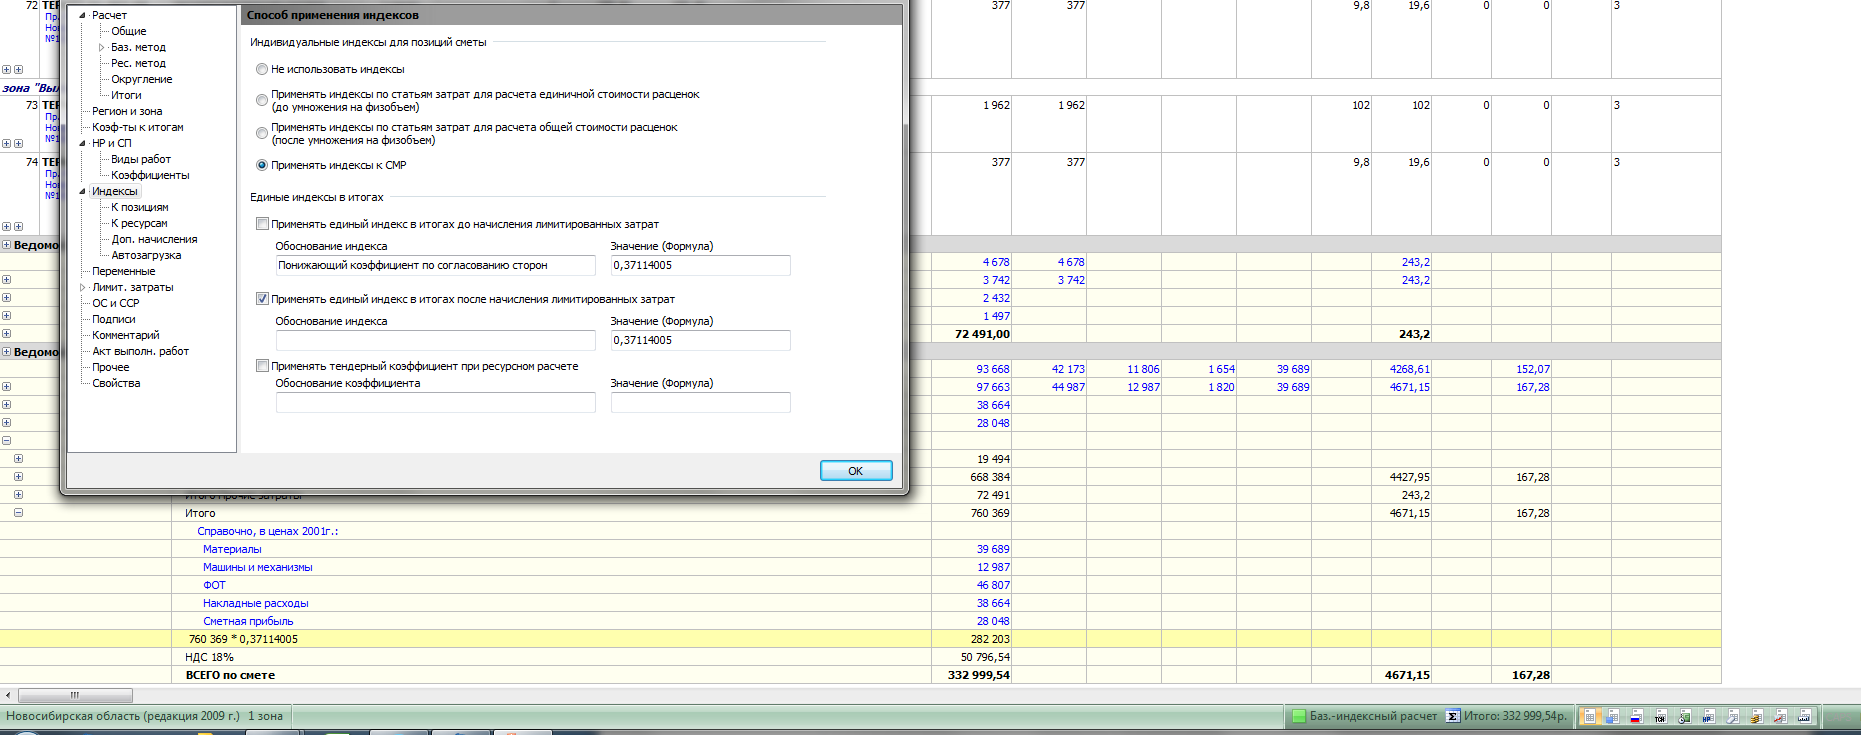Click the Материалы row label
Viewport: 1861px width, 735px height.
click(232, 550)
